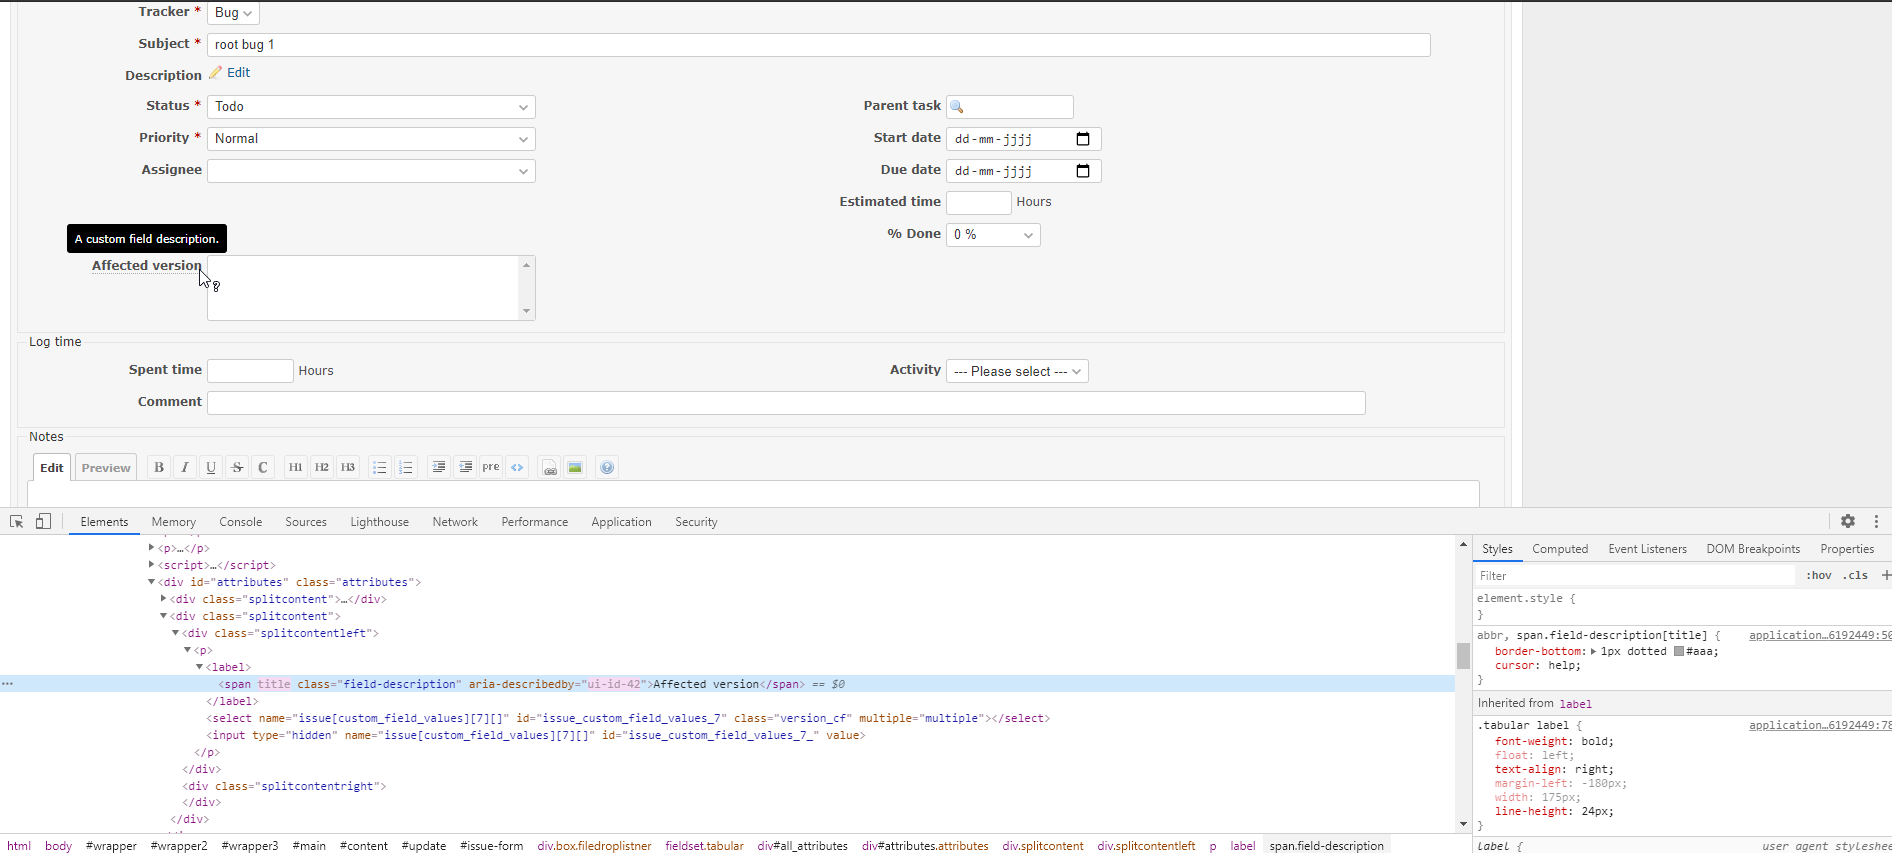Image resolution: width=1892 pixels, height=853 pixels.
Task: Open the % Done dropdown
Action: pyautogui.click(x=993, y=235)
